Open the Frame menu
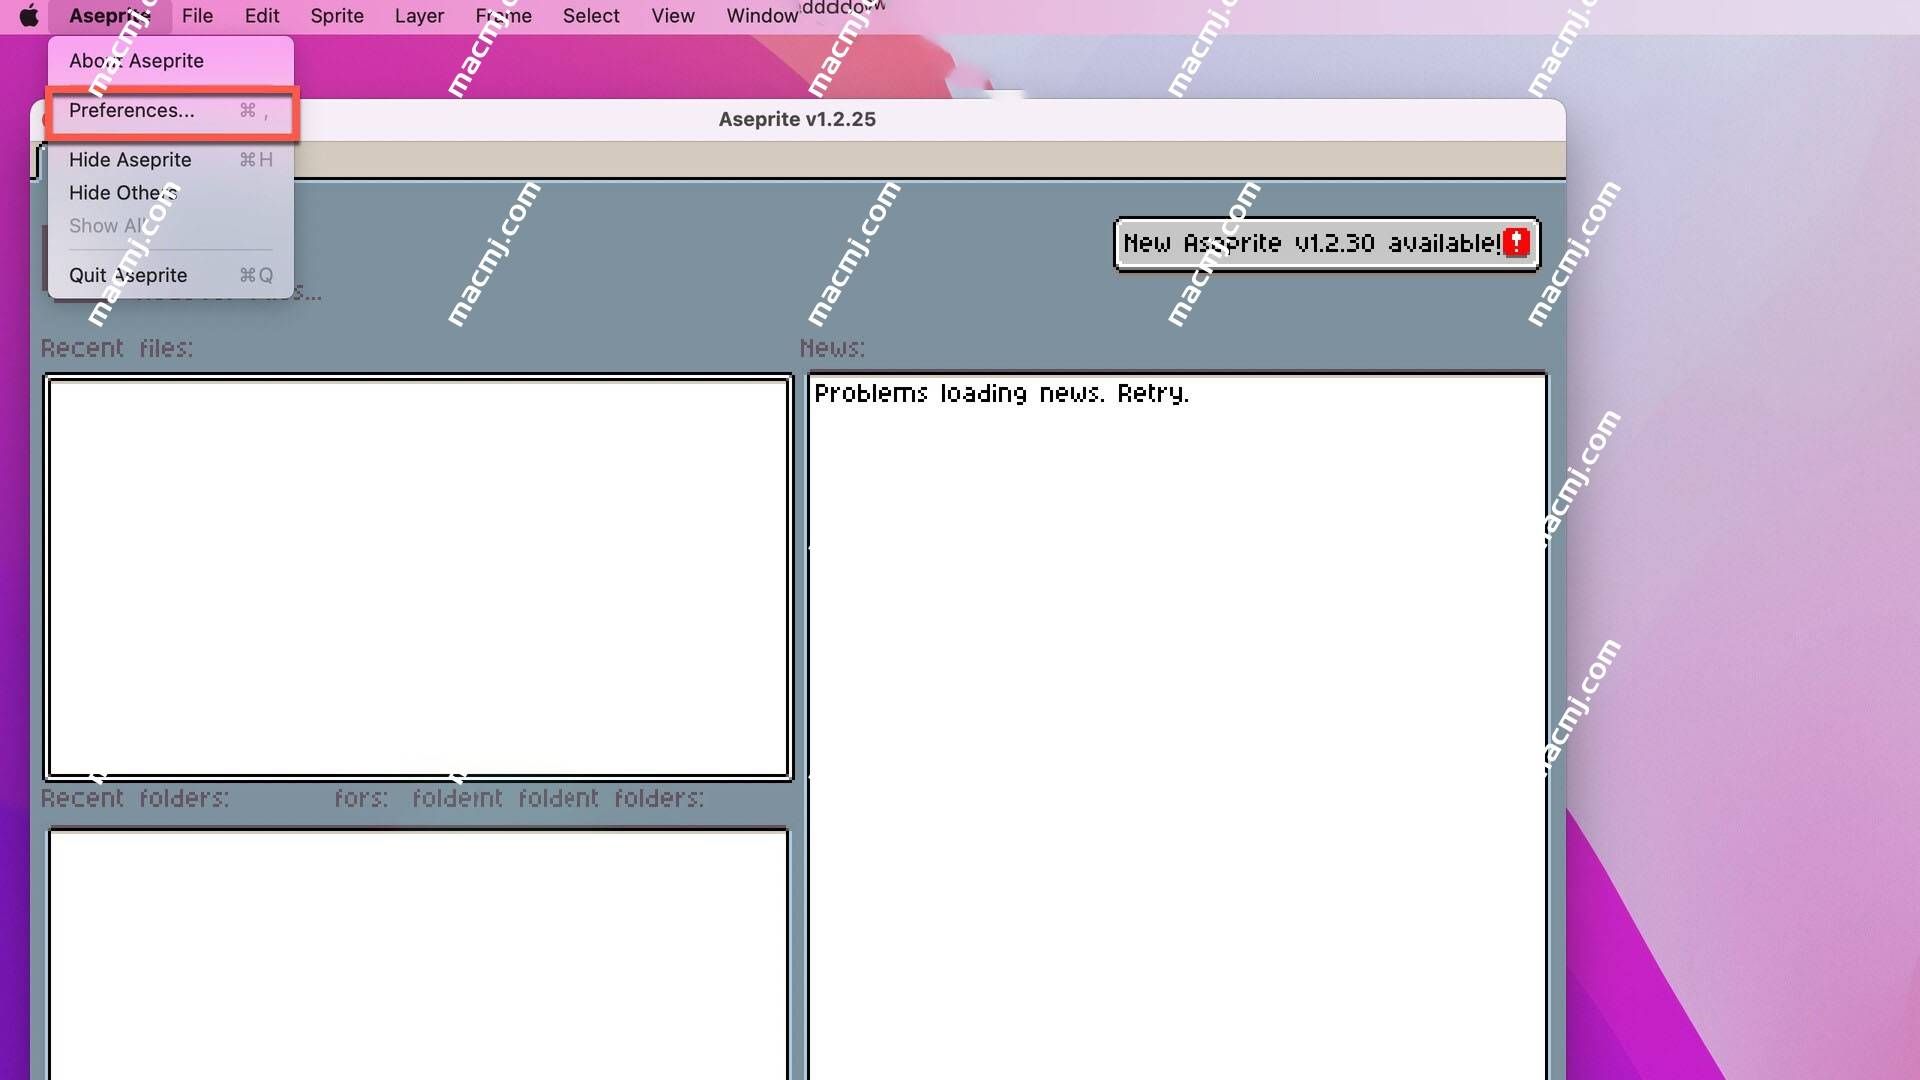The width and height of the screenshot is (1920, 1080). [503, 16]
